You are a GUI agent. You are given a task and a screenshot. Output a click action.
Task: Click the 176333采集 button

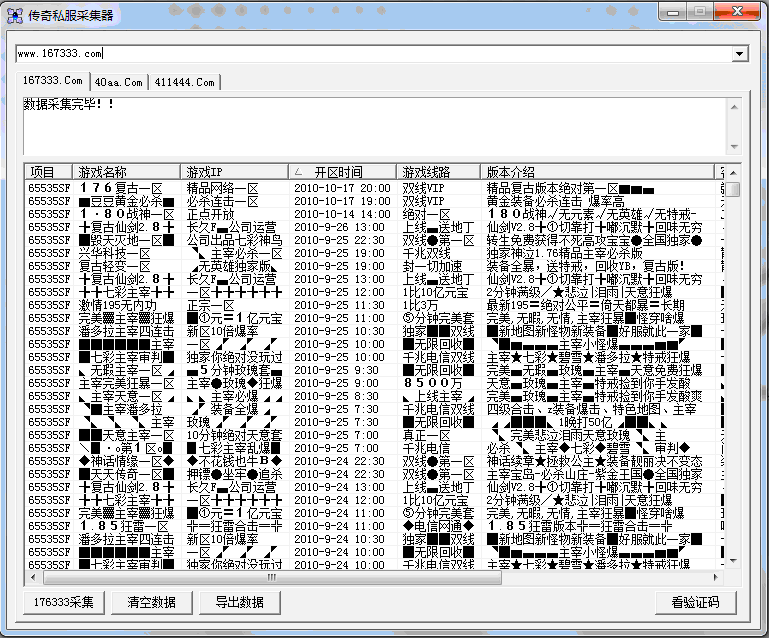coord(63,602)
